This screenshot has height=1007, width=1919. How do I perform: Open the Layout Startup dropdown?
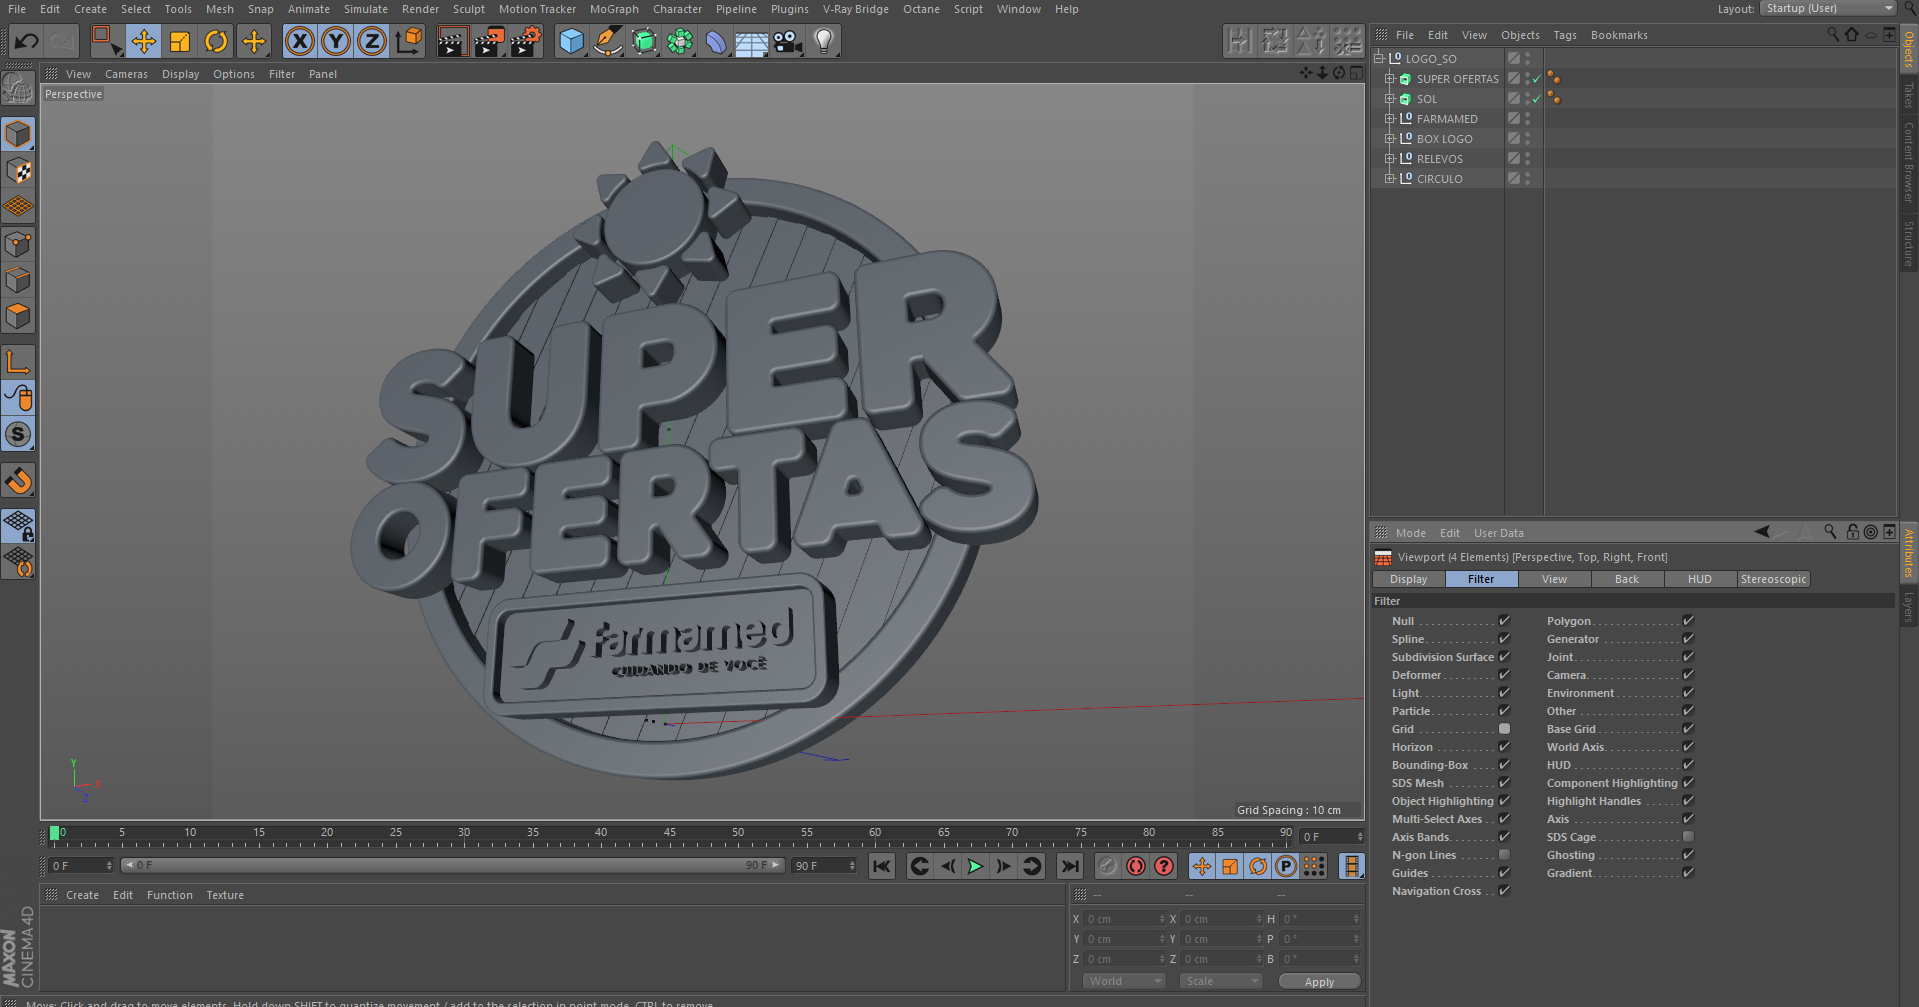tap(1828, 8)
